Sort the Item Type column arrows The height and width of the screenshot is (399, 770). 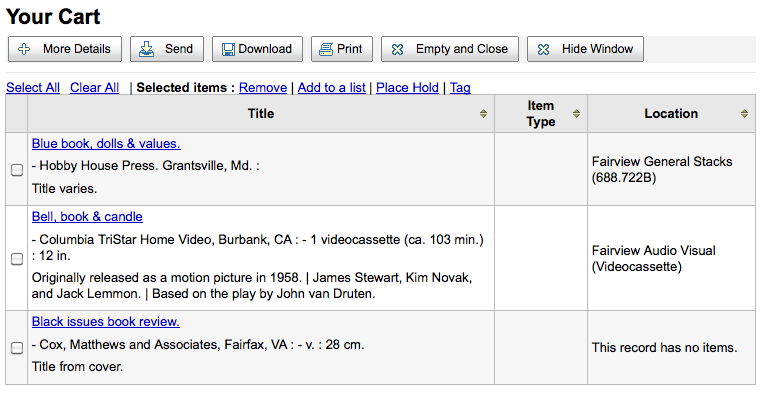577,114
